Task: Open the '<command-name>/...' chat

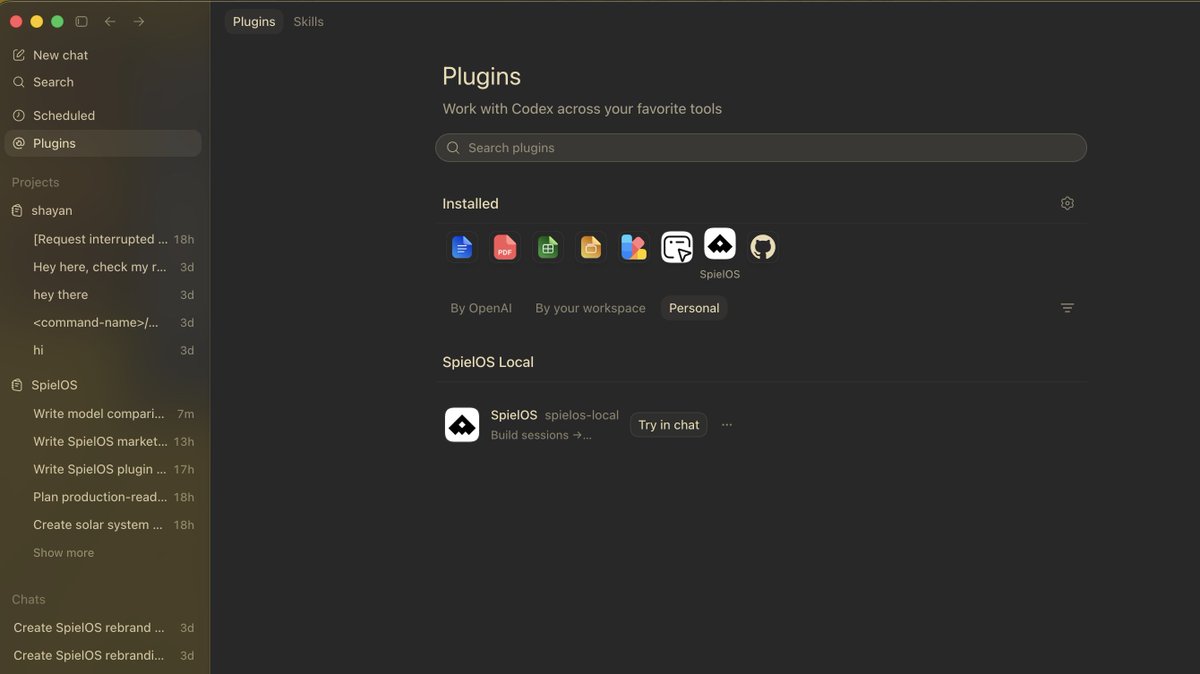Action: click(x=103, y=323)
